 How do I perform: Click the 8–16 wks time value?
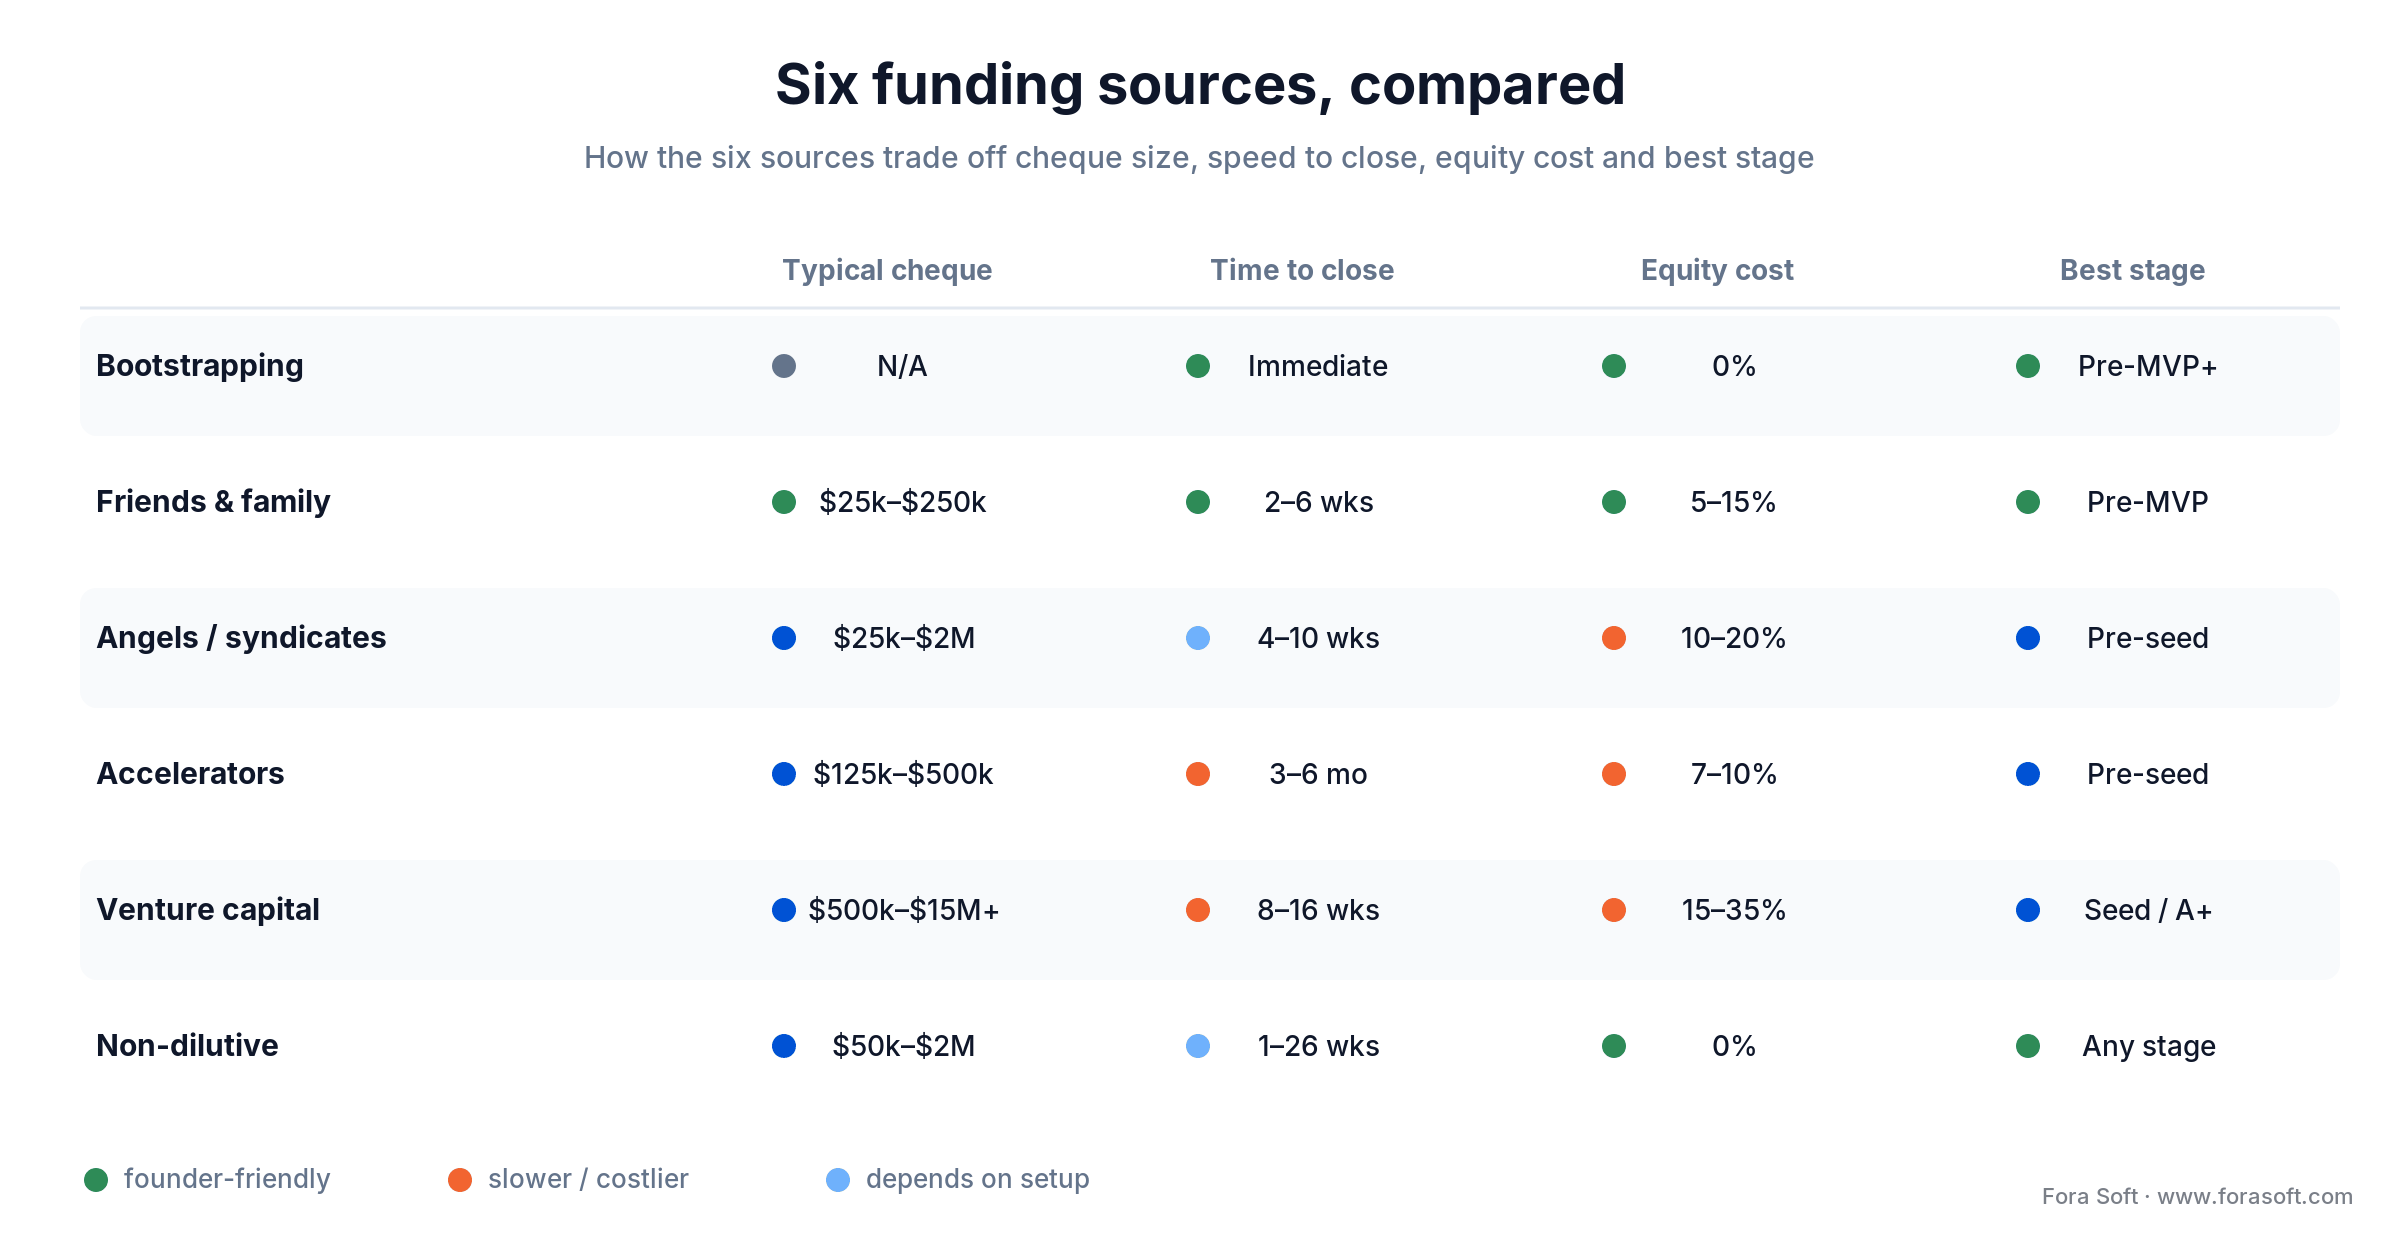click(x=1319, y=910)
